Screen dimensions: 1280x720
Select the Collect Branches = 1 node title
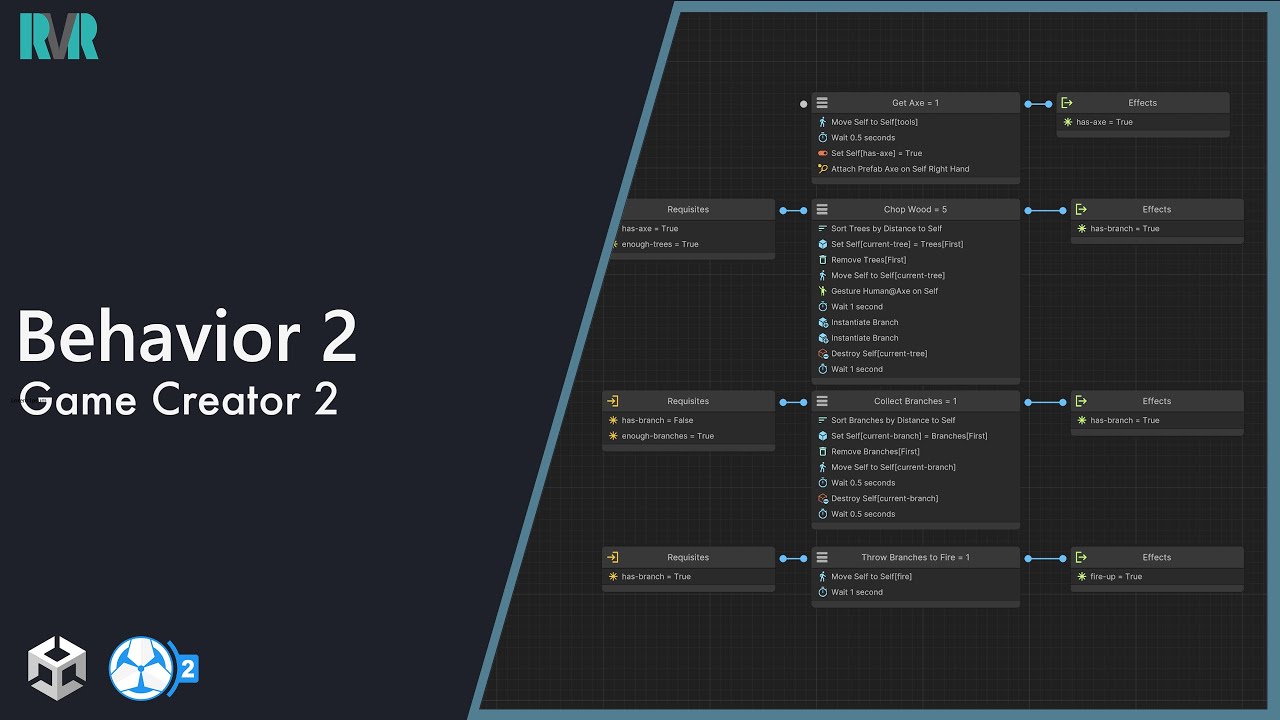pos(915,401)
